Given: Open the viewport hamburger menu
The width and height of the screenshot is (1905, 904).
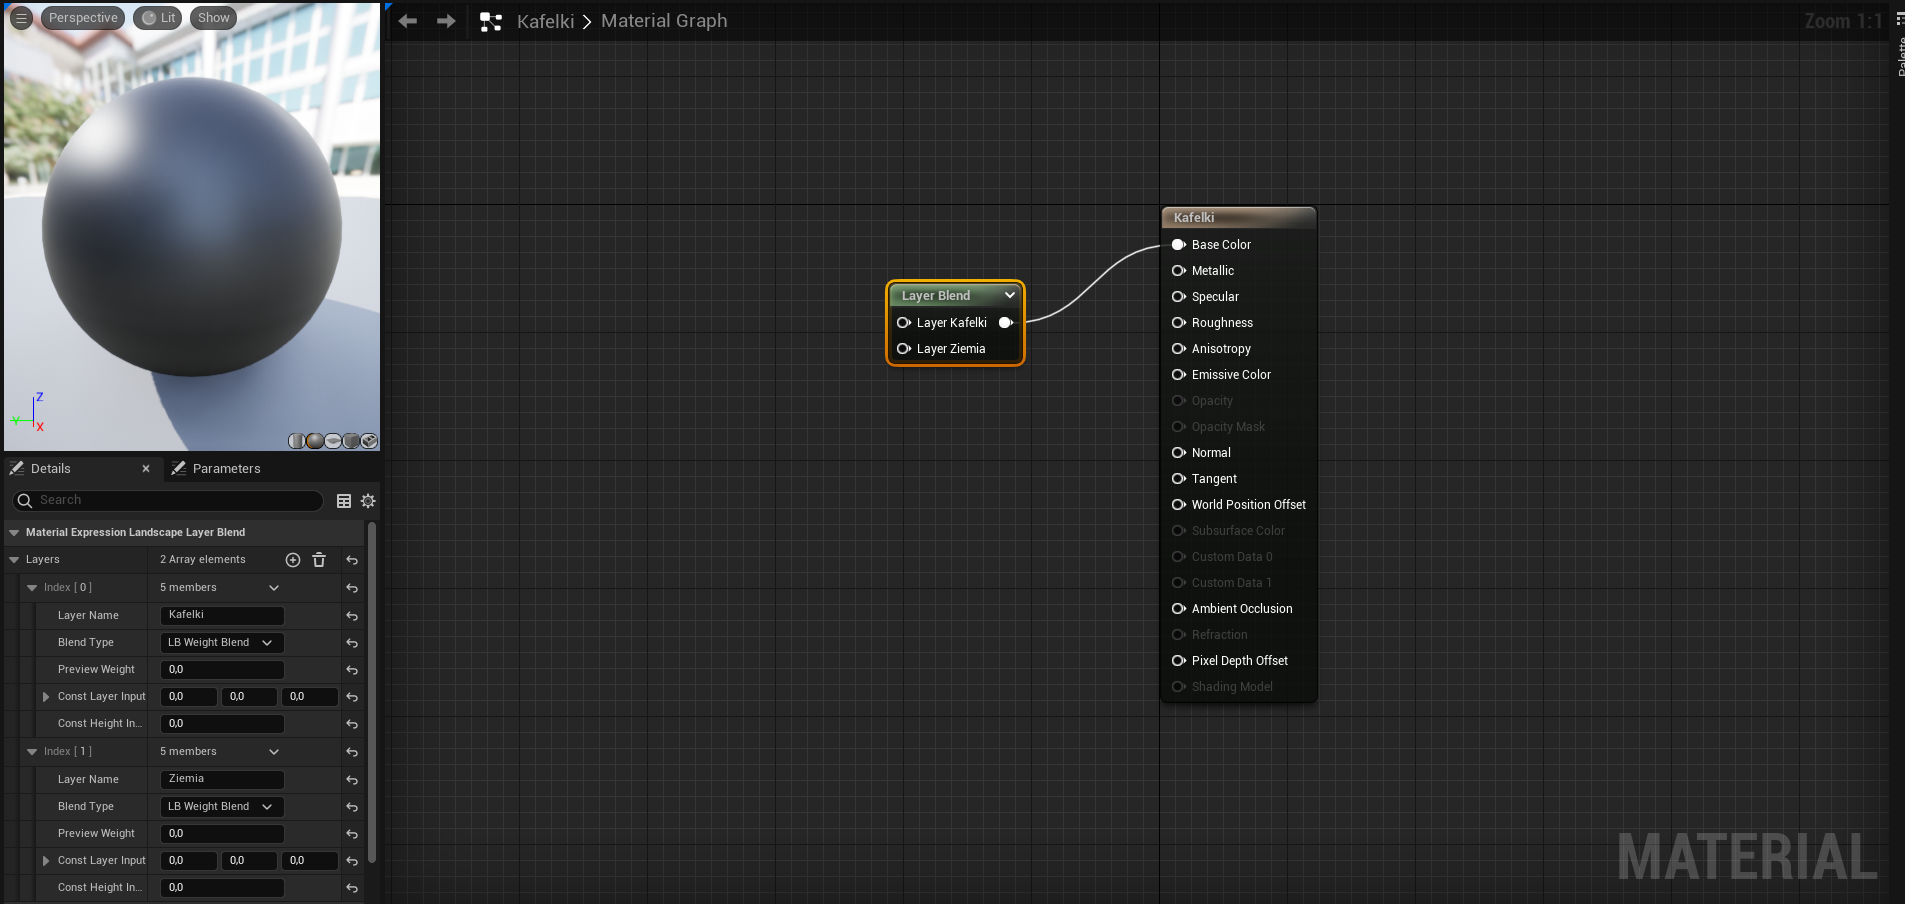Looking at the screenshot, I should 20,17.
